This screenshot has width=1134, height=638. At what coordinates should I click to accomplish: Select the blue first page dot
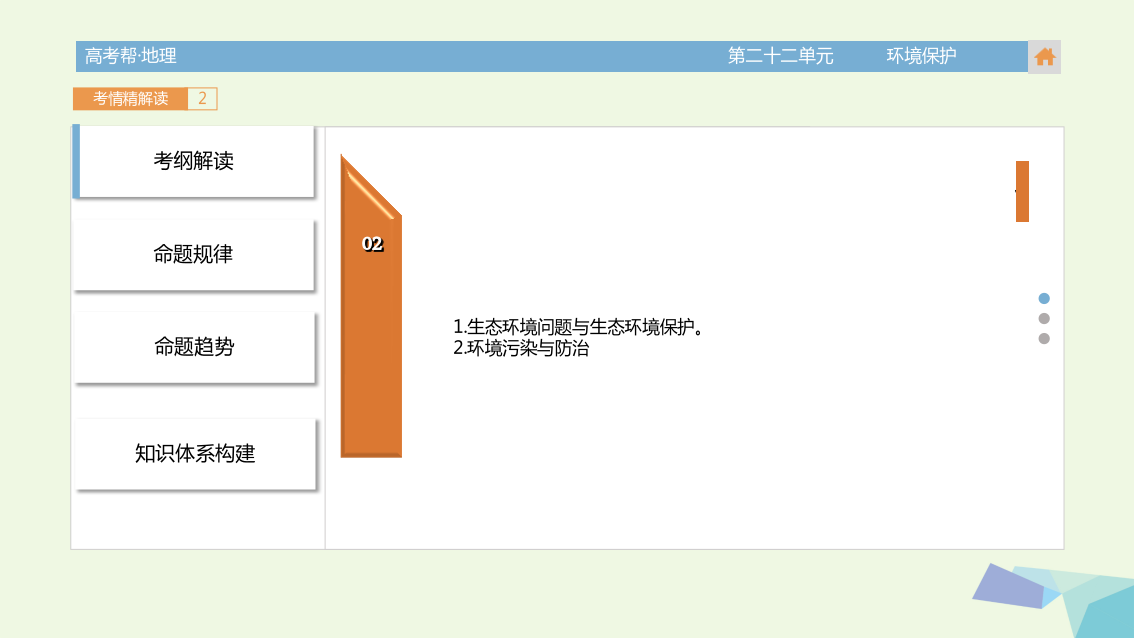coord(1044,298)
